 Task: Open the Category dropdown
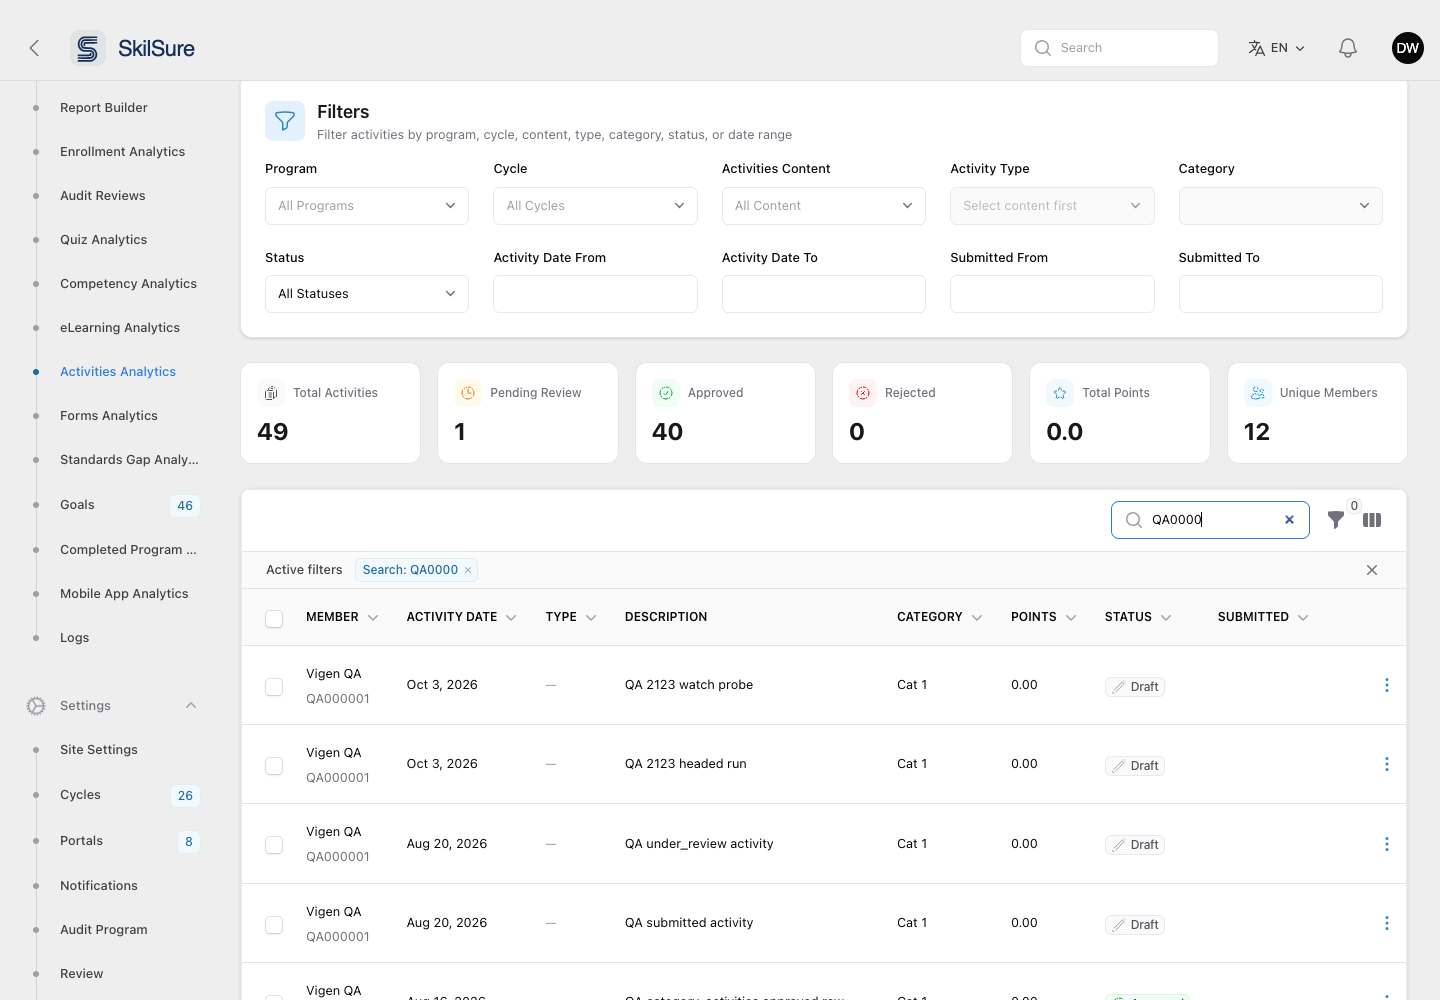pos(1280,206)
